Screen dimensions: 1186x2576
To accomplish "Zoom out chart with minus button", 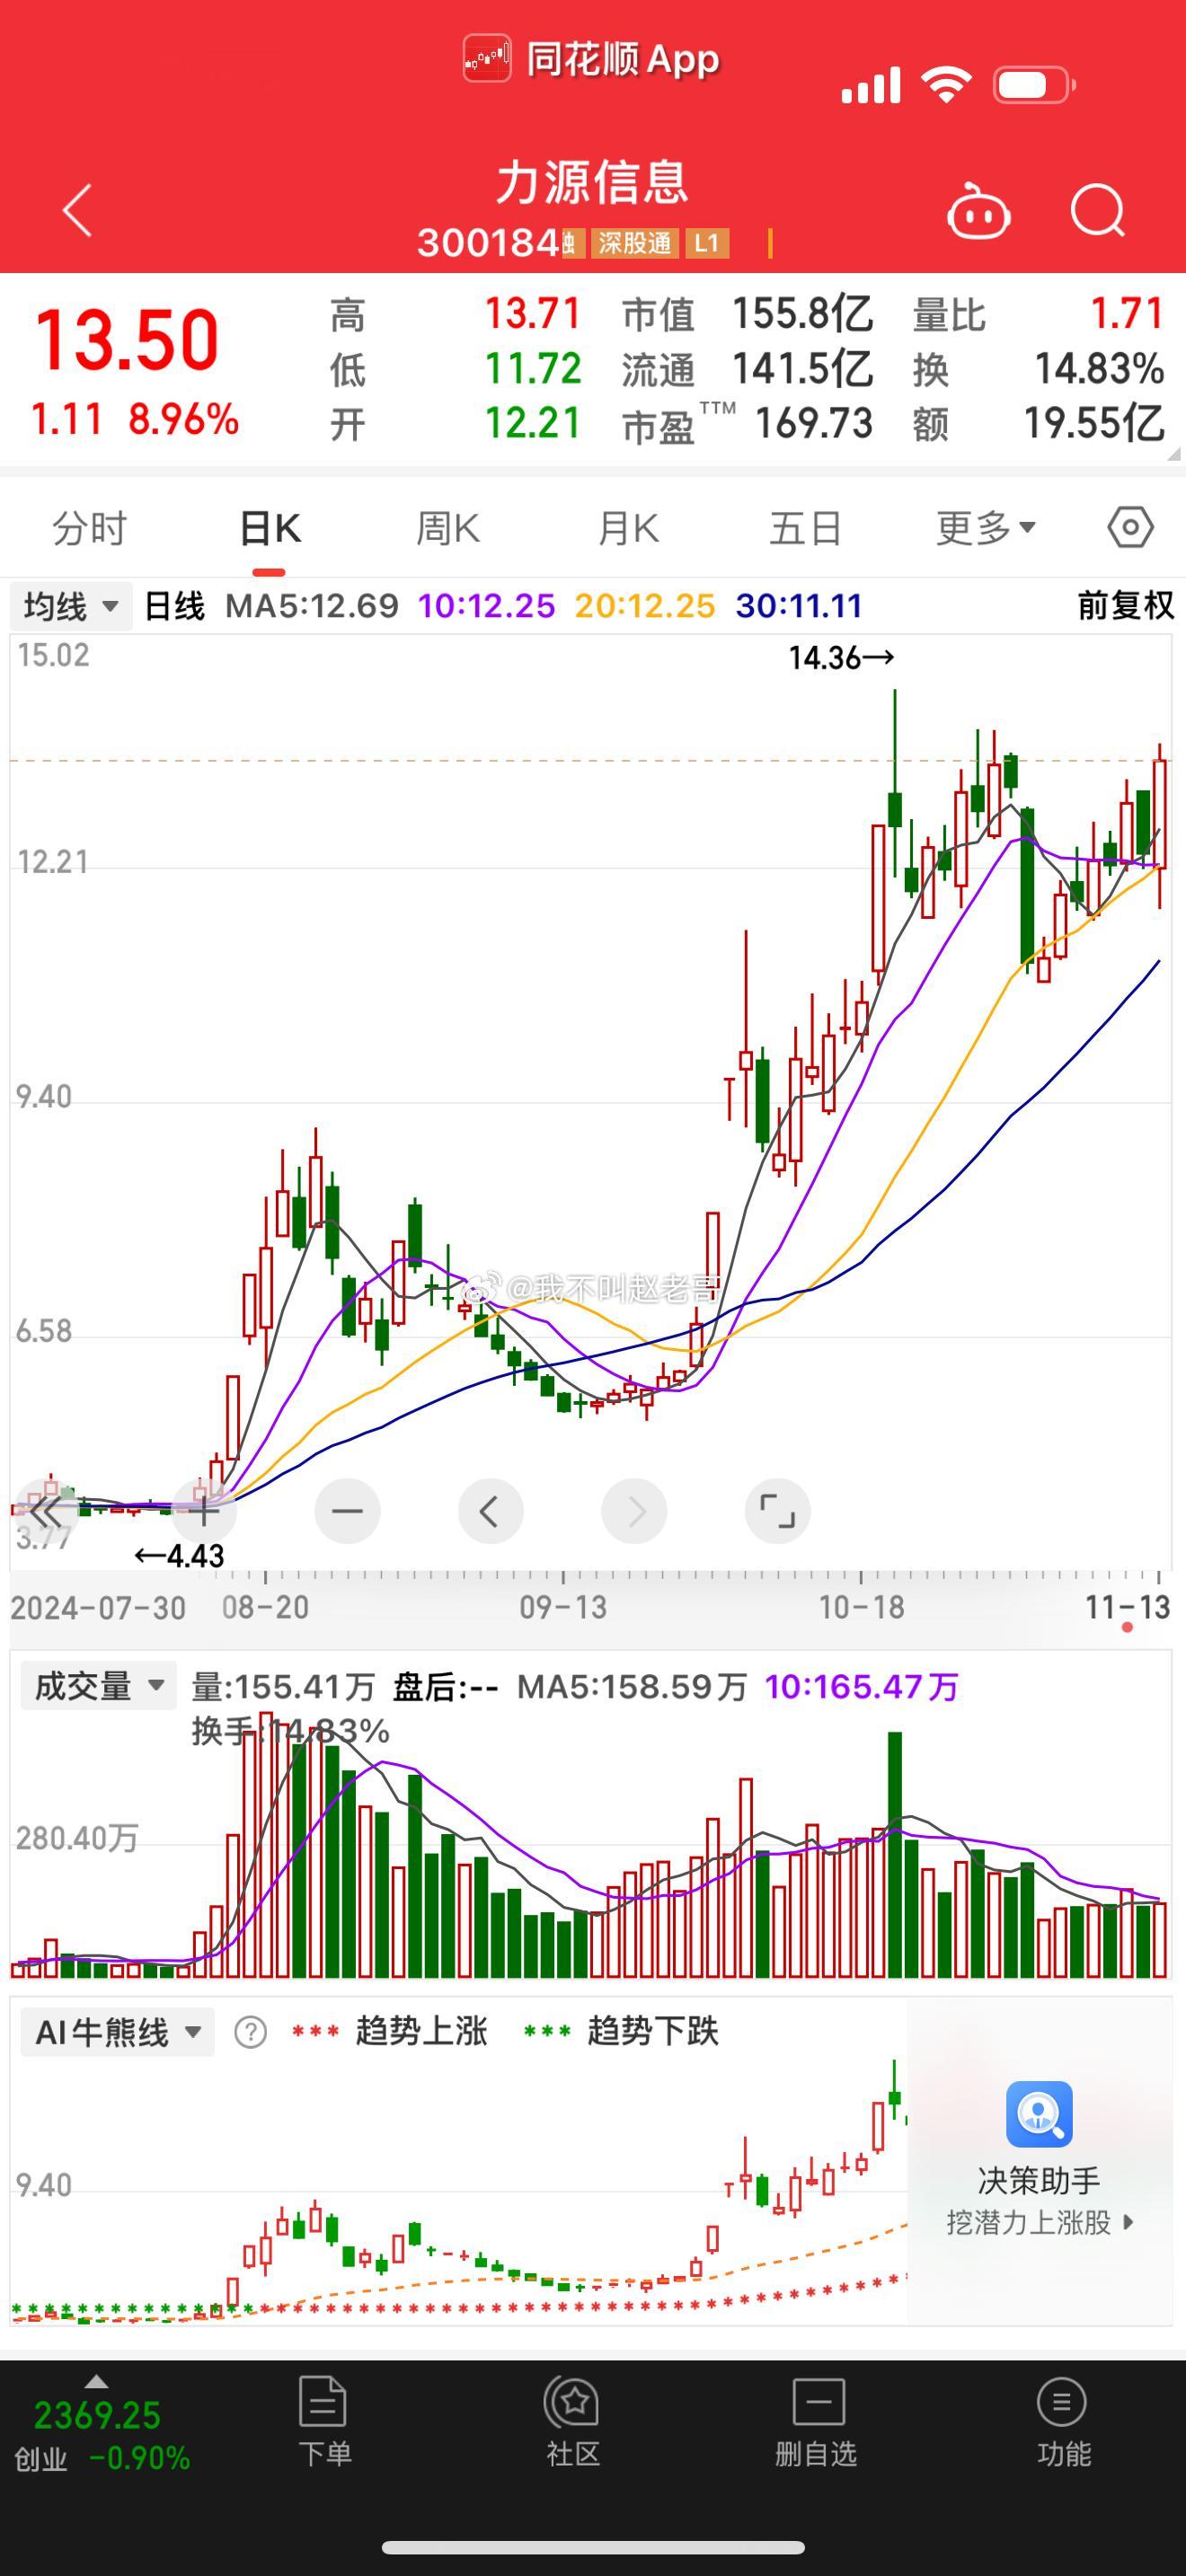I will point(347,1511).
